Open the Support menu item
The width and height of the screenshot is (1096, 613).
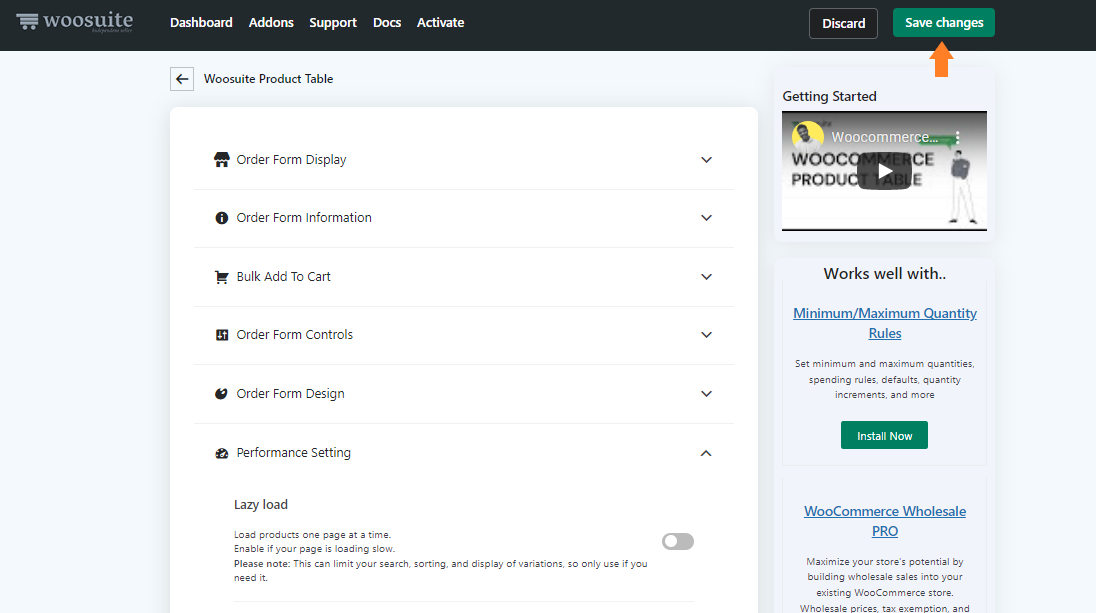pos(333,22)
